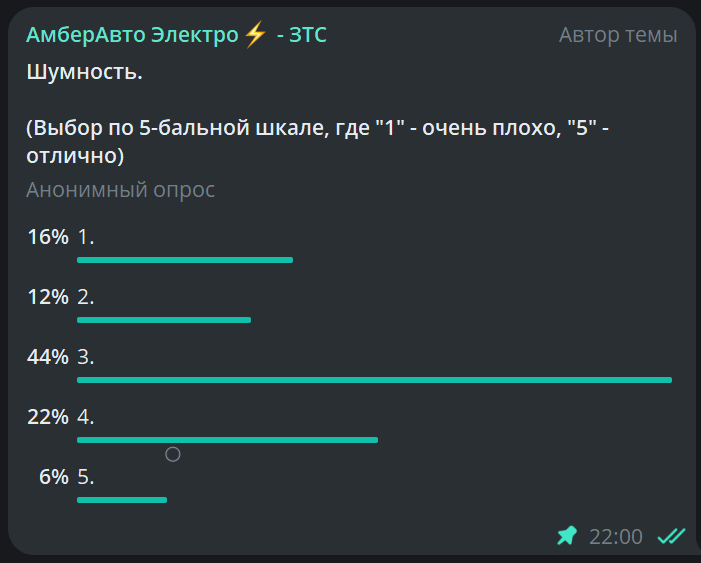Click the 22% result bar for option 4
Screen dimensions: 701x563
227,440
